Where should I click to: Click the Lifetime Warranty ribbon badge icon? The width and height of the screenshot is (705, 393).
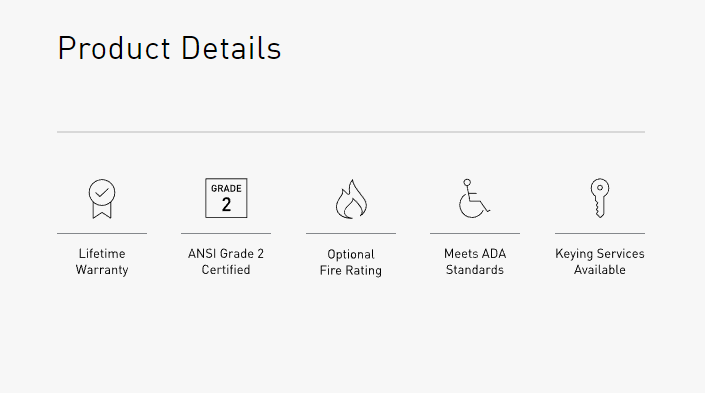click(x=102, y=199)
